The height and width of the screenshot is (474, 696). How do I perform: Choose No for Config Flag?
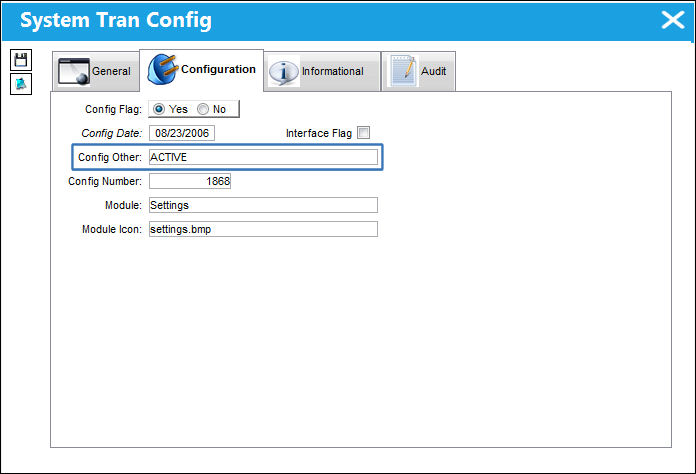point(203,109)
